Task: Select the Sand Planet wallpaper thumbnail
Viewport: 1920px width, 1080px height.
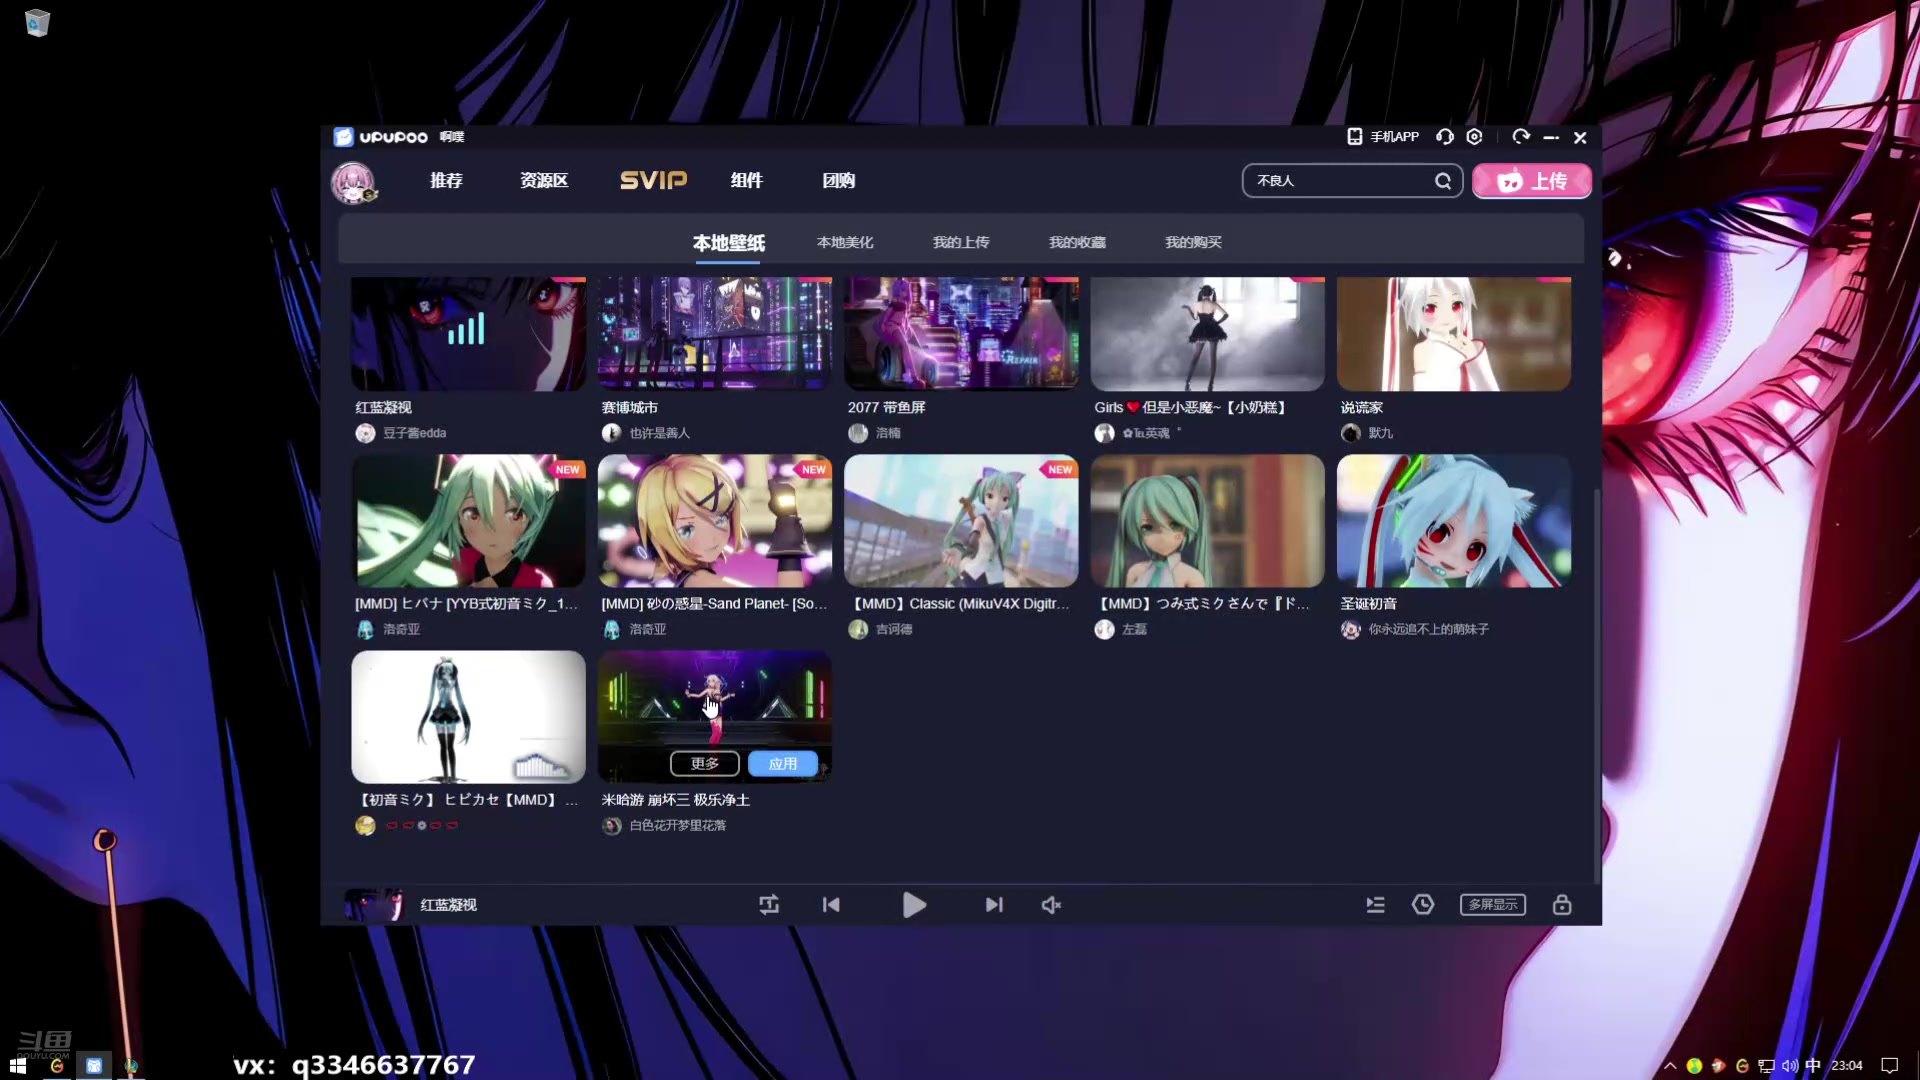Action: pos(715,521)
